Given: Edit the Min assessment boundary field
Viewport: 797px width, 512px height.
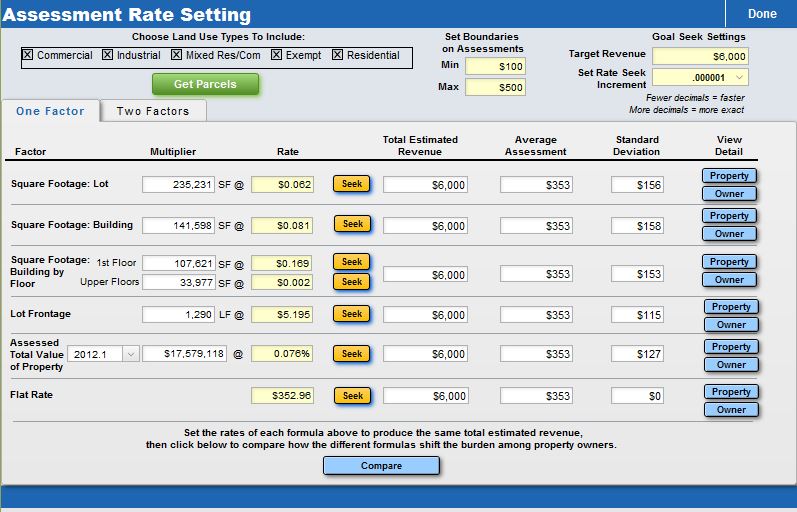Looking at the screenshot, I should click(x=495, y=66).
